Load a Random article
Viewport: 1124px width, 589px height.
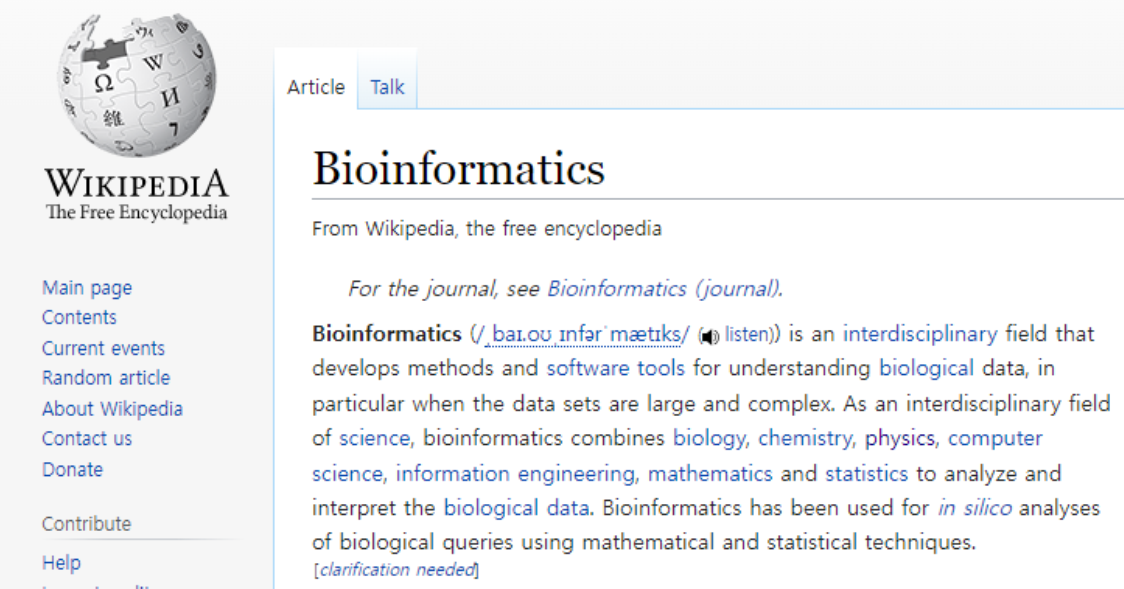(x=106, y=378)
